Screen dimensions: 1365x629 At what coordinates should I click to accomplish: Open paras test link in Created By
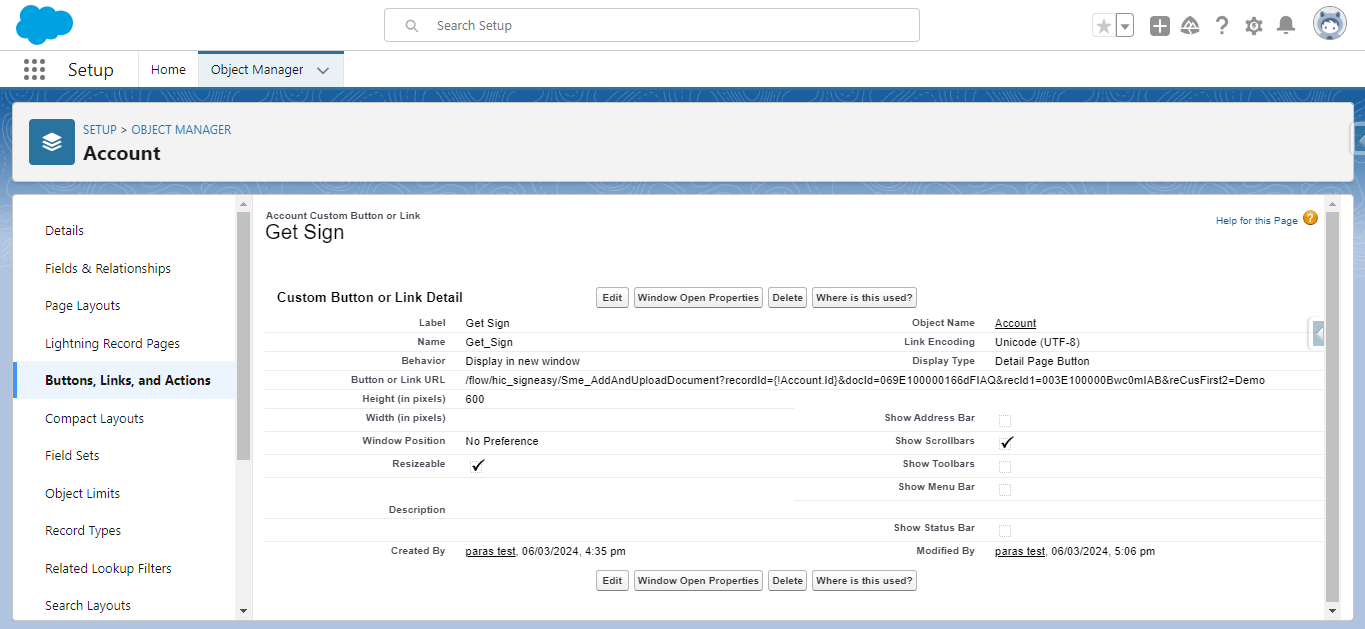(490, 551)
